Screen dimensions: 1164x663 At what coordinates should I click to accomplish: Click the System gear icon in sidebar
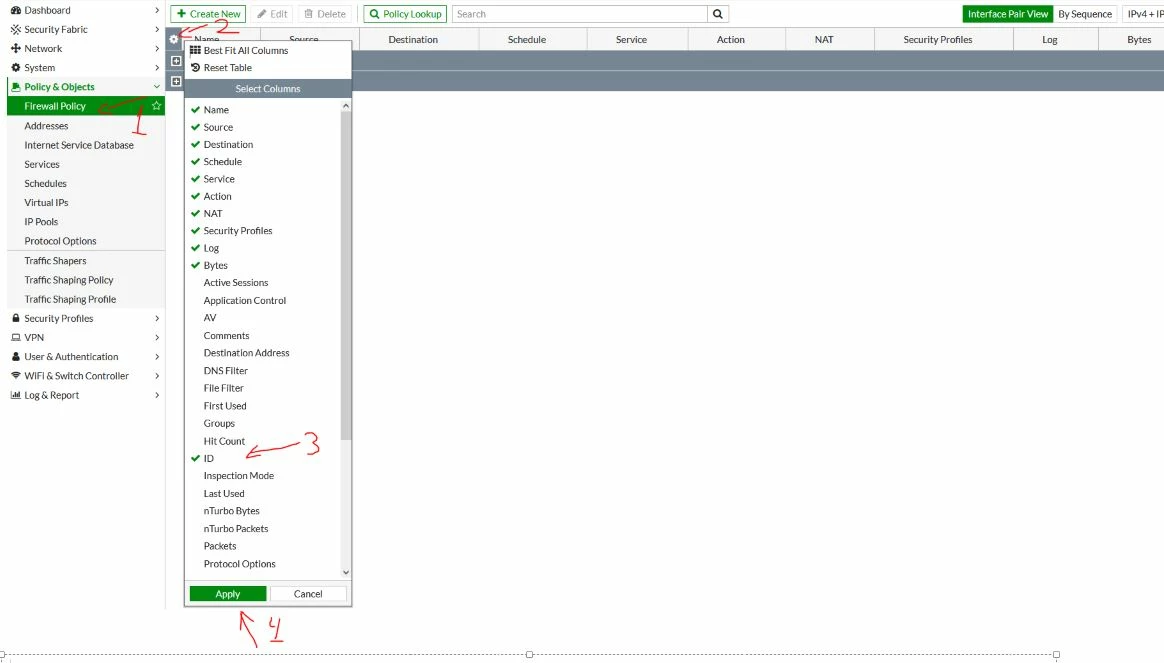(x=16, y=68)
